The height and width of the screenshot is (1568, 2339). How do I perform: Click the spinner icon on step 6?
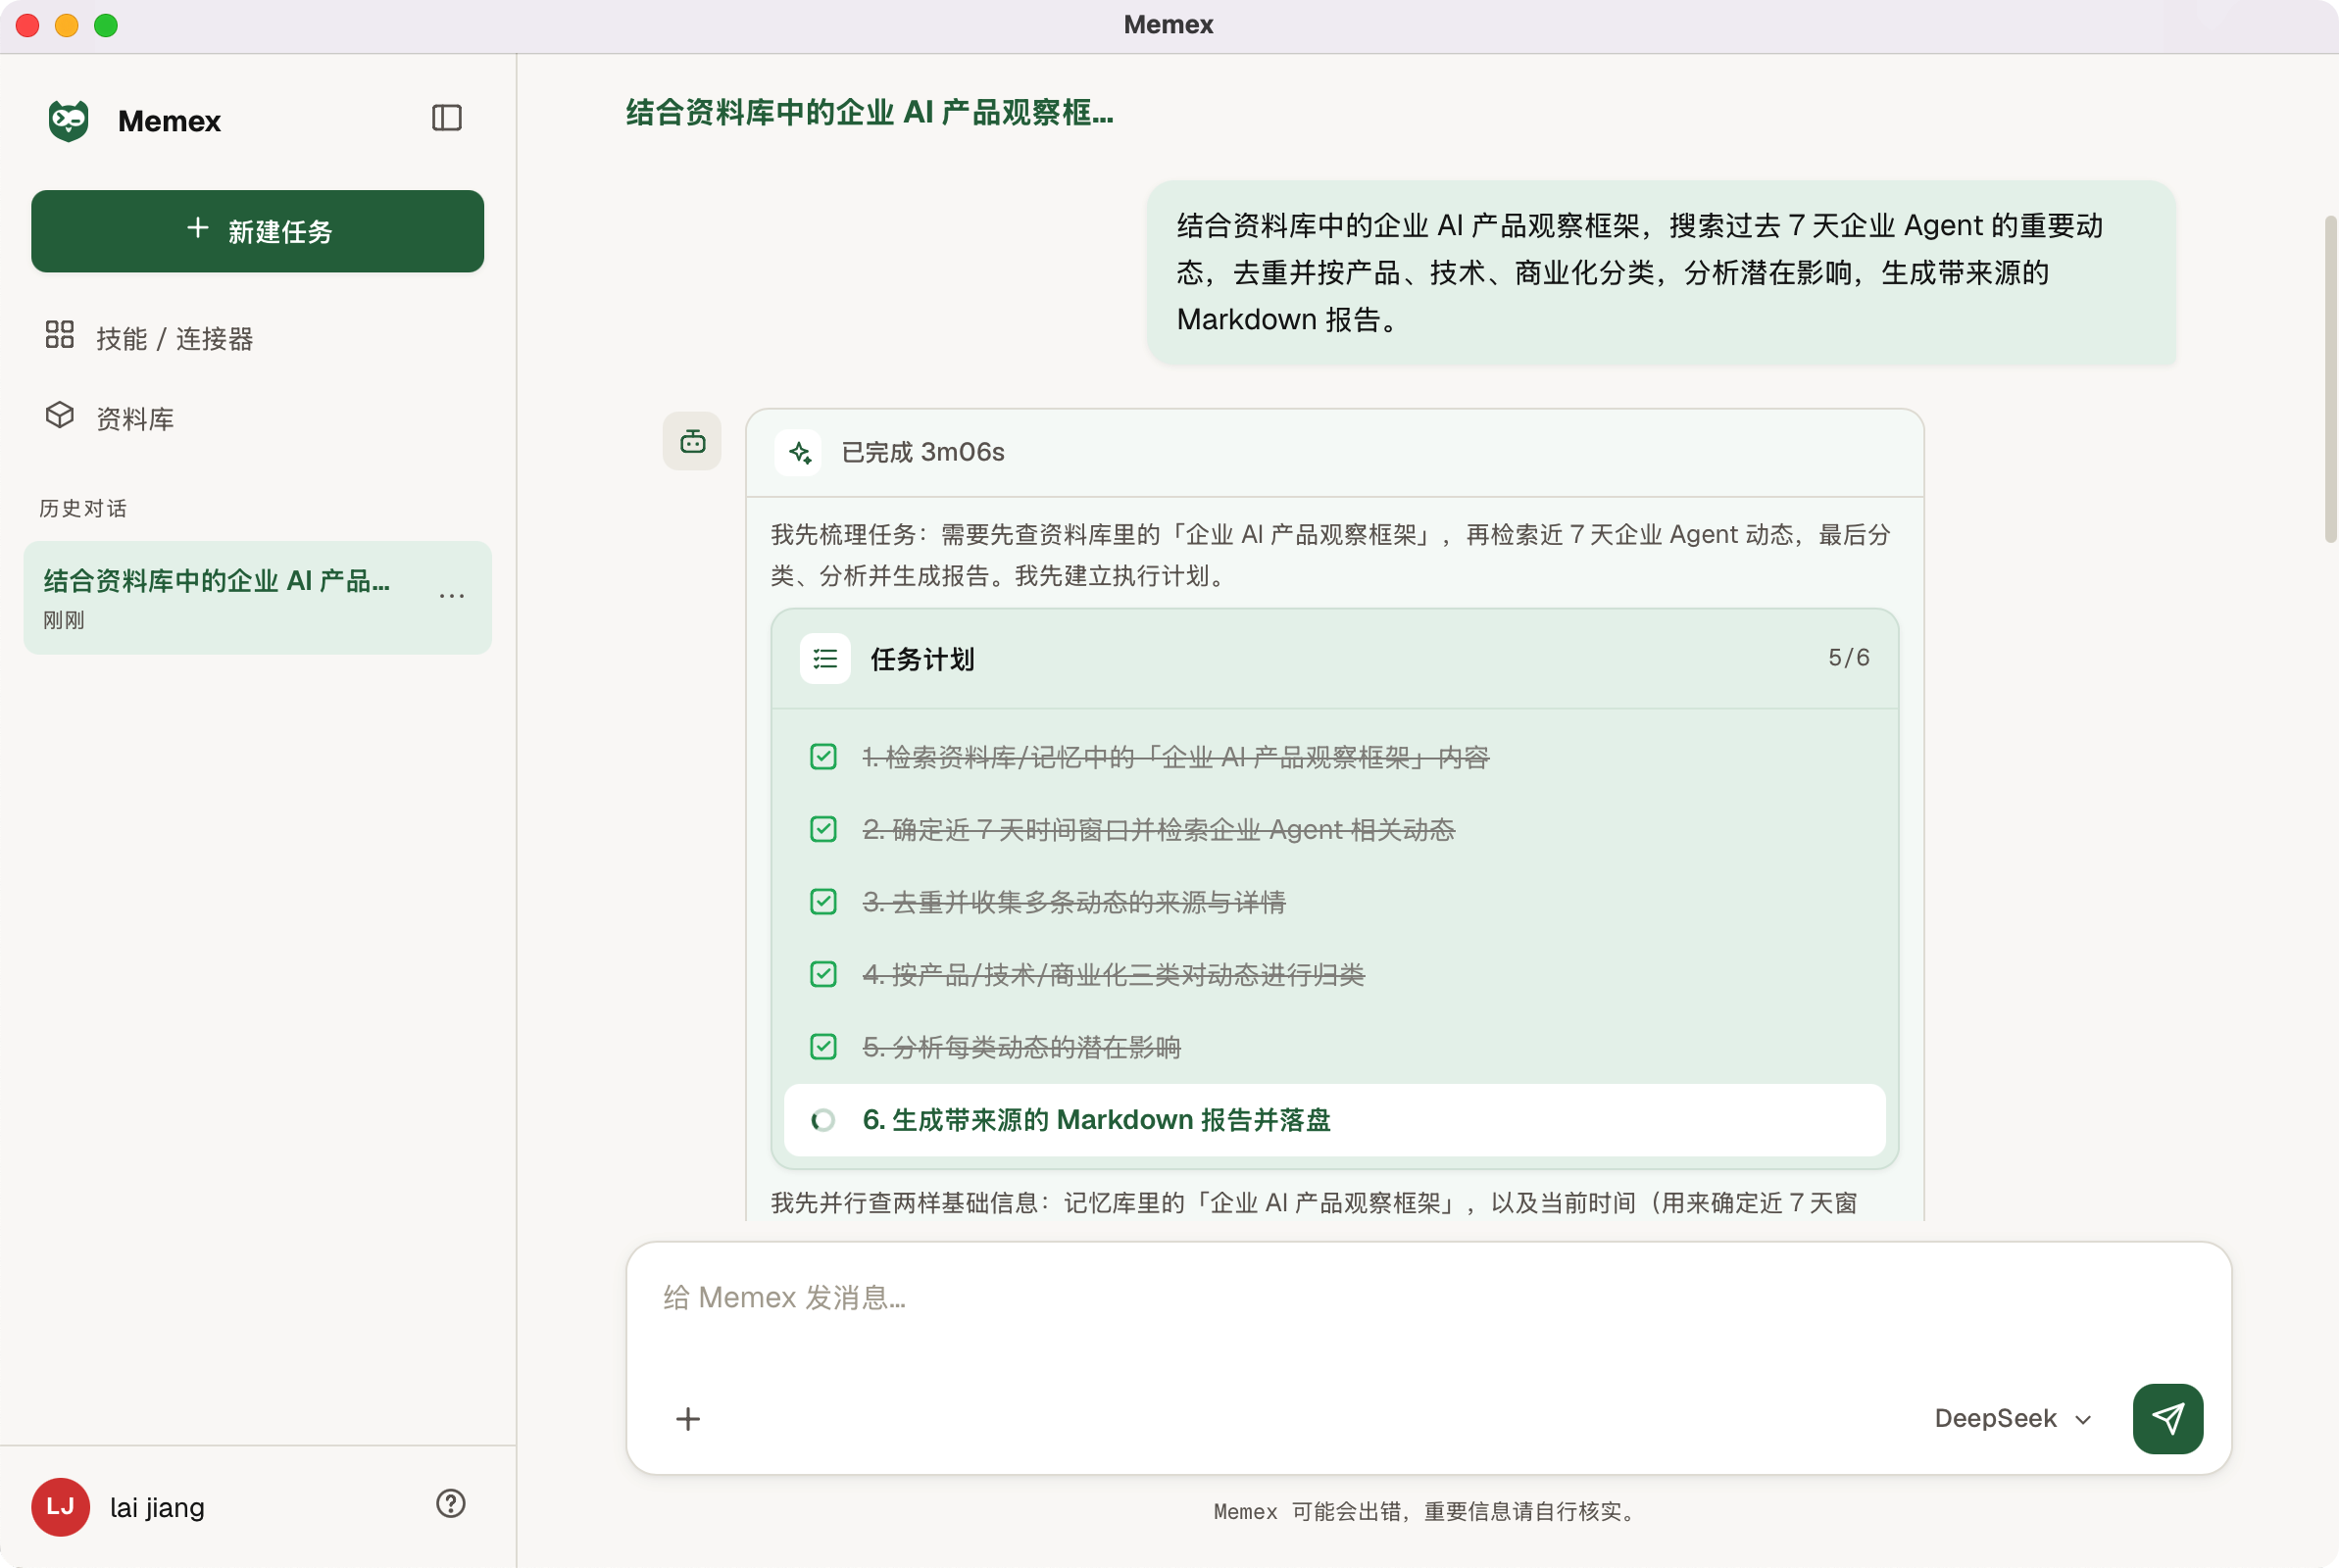click(x=823, y=1121)
